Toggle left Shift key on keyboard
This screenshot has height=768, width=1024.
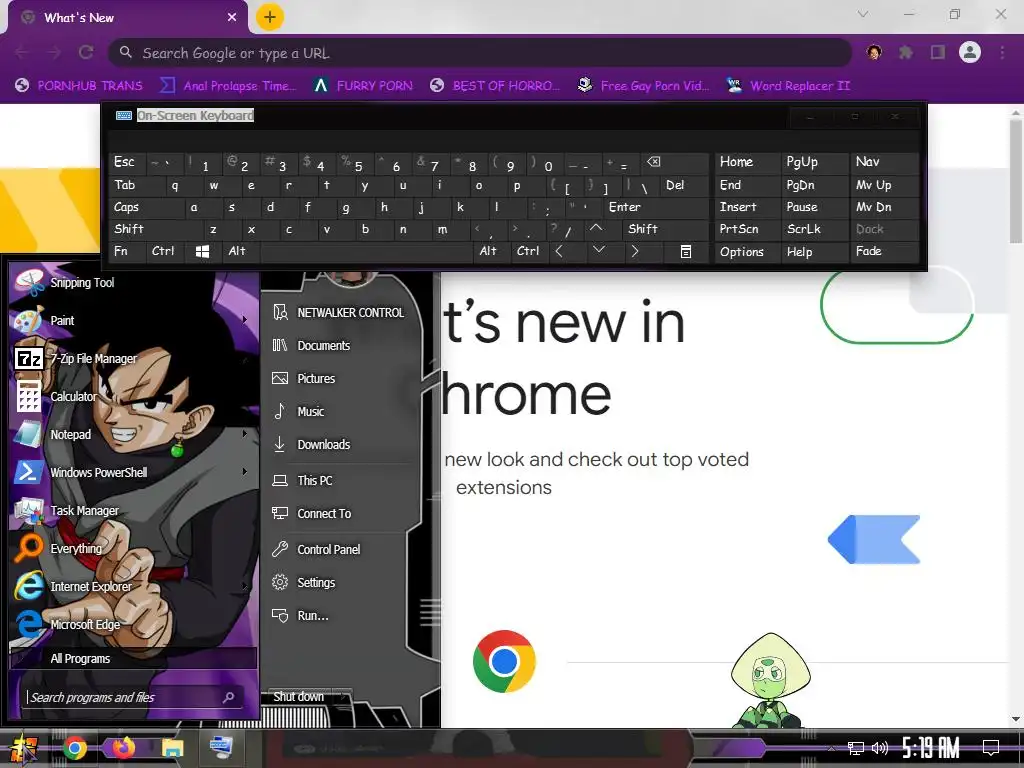(156, 229)
